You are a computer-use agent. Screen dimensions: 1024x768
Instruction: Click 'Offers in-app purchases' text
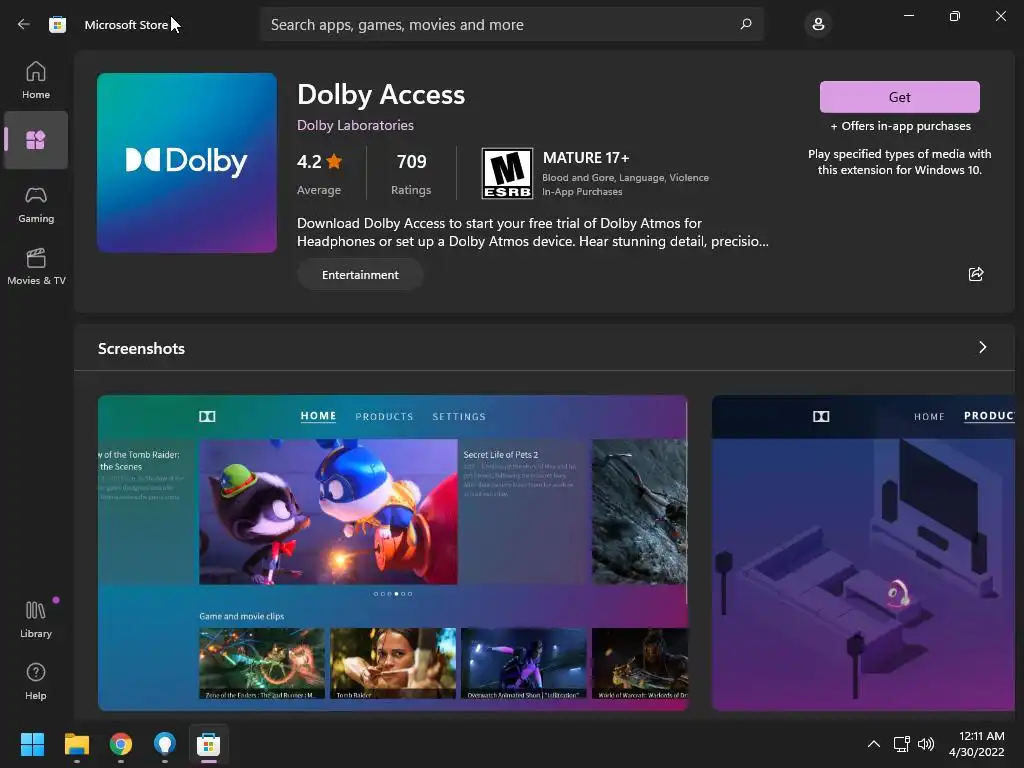pos(900,126)
